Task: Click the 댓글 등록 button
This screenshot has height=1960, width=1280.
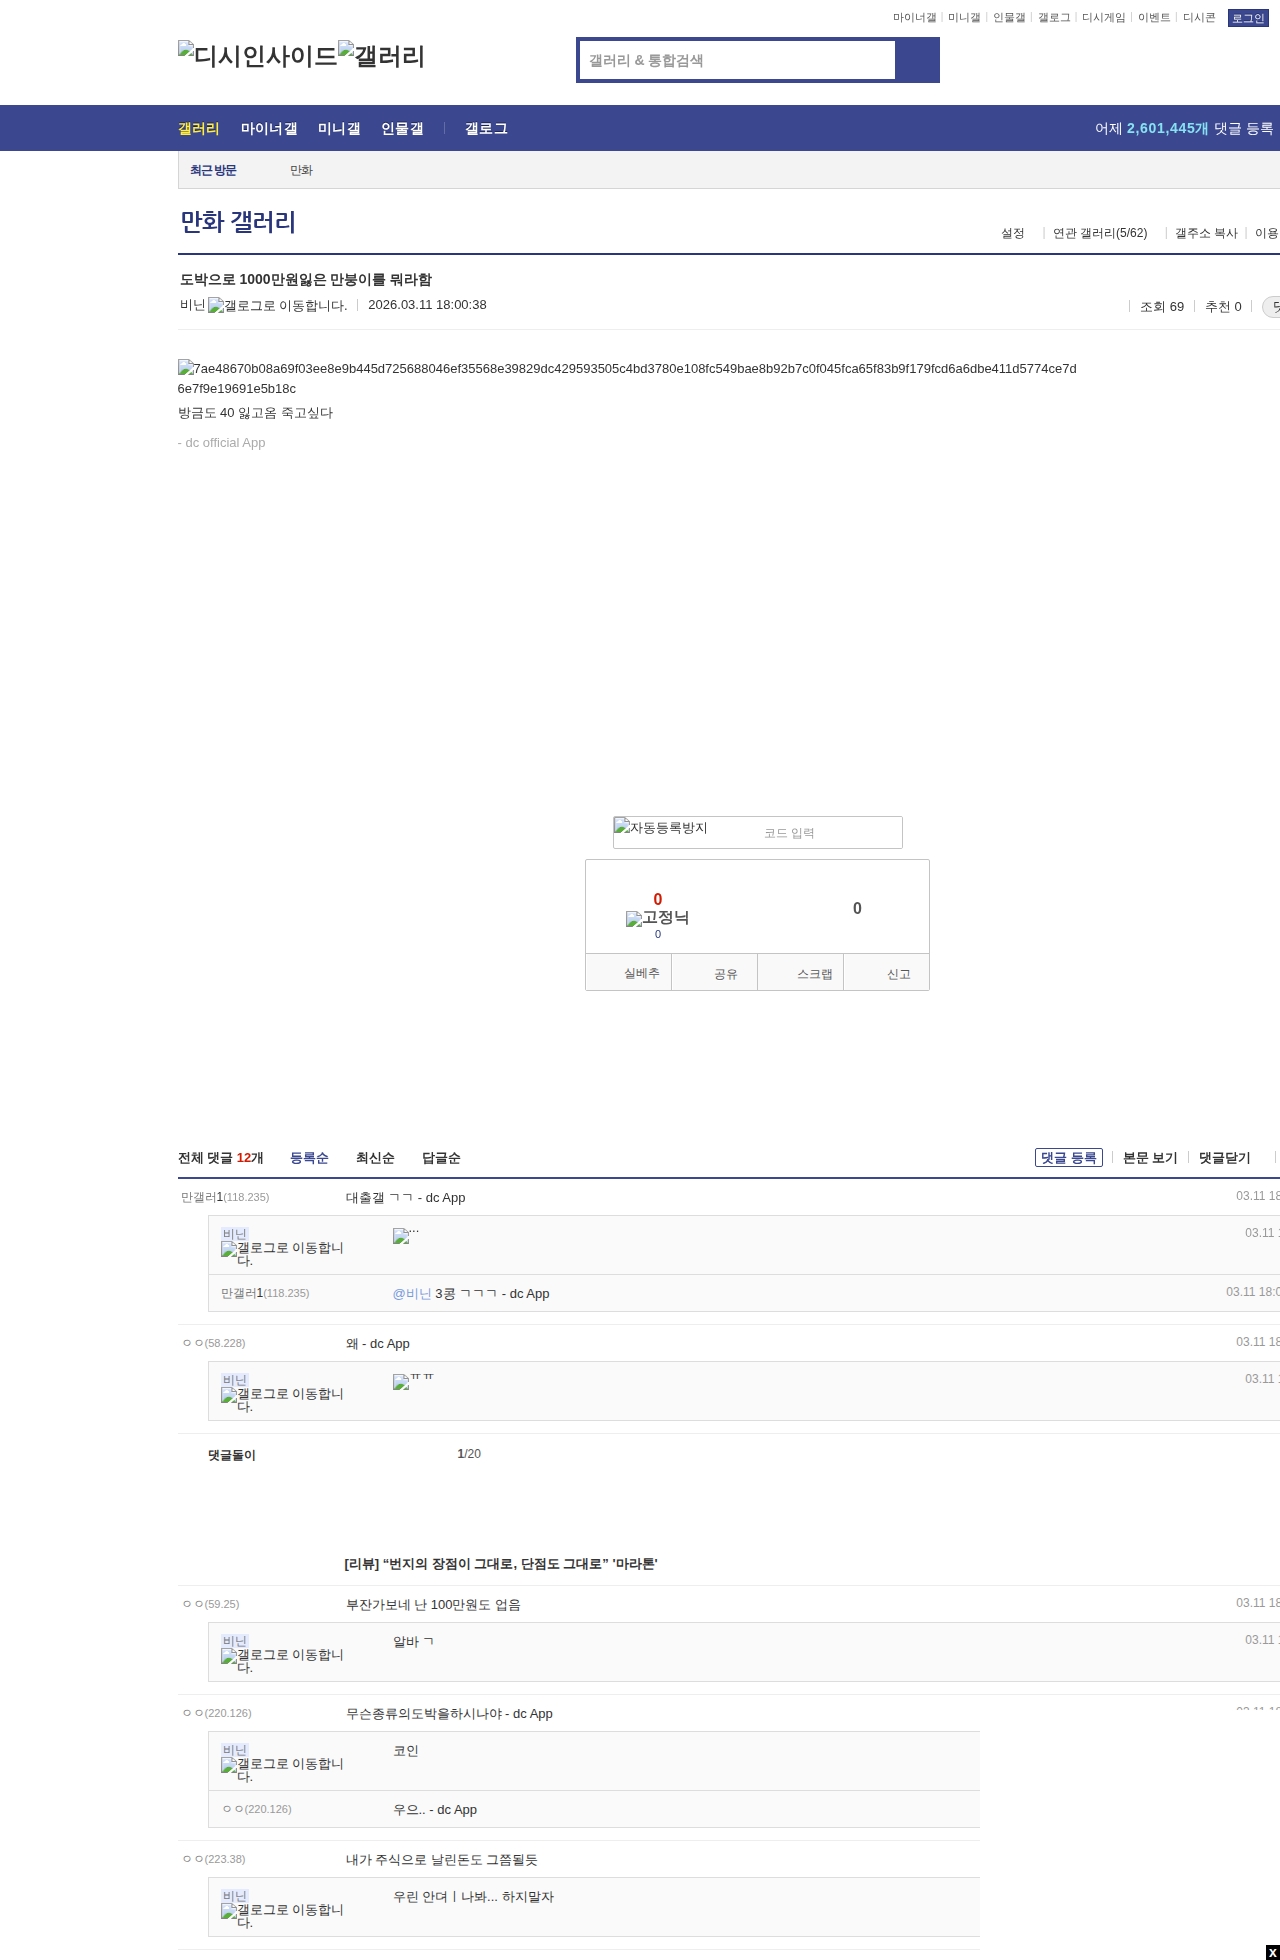Action: click(1069, 1158)
